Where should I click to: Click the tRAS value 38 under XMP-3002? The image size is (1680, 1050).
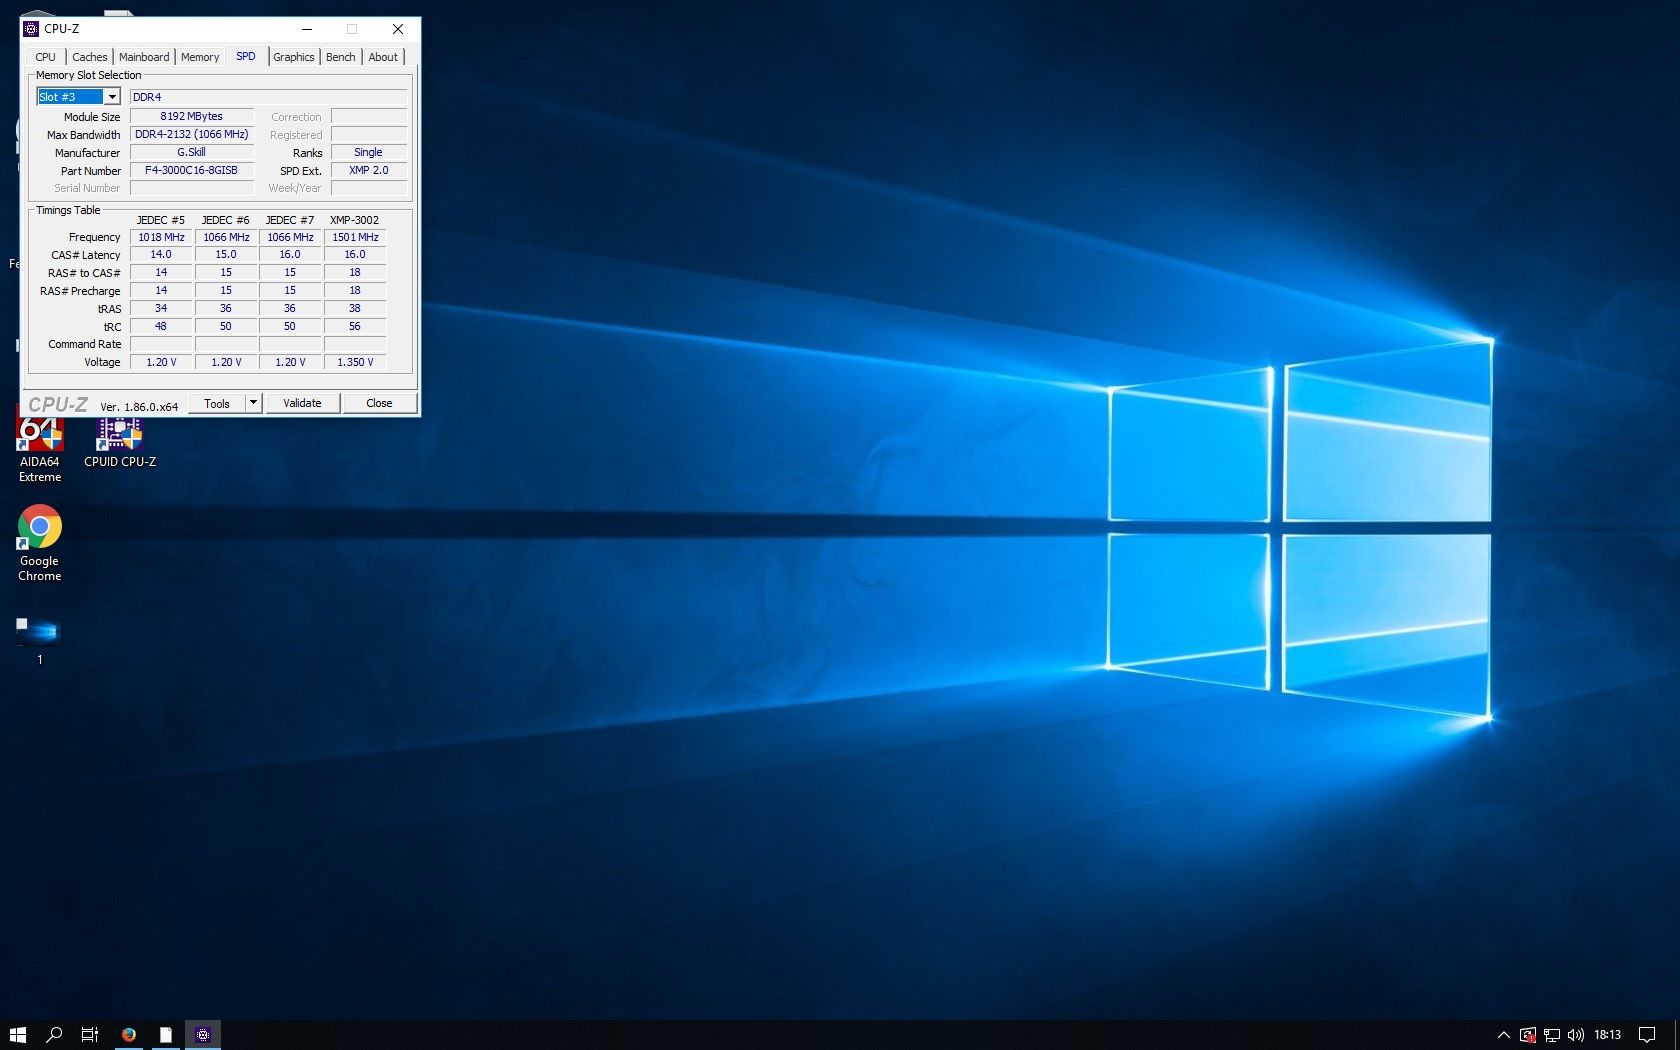point(356,309)
